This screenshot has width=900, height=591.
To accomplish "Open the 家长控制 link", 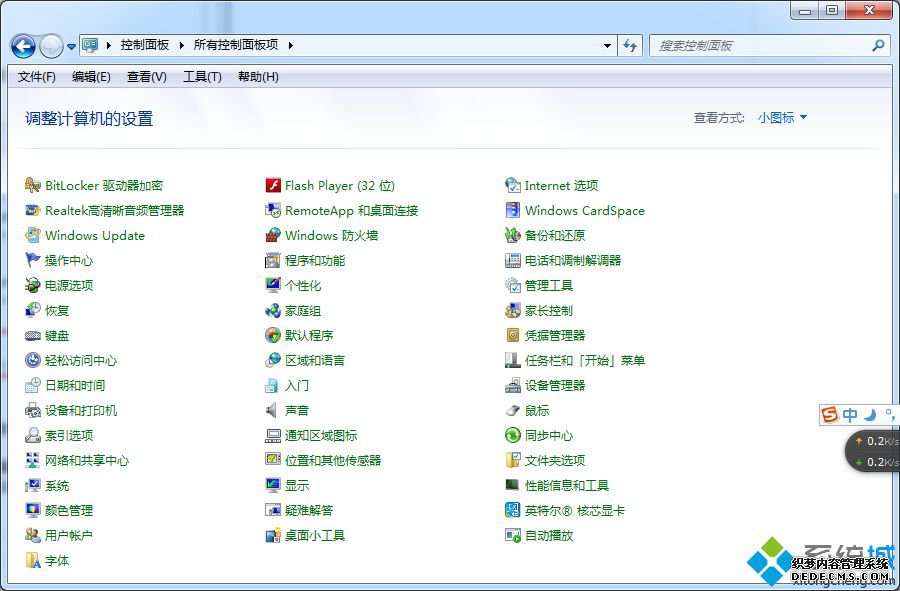I will click(x=549, y=310).
